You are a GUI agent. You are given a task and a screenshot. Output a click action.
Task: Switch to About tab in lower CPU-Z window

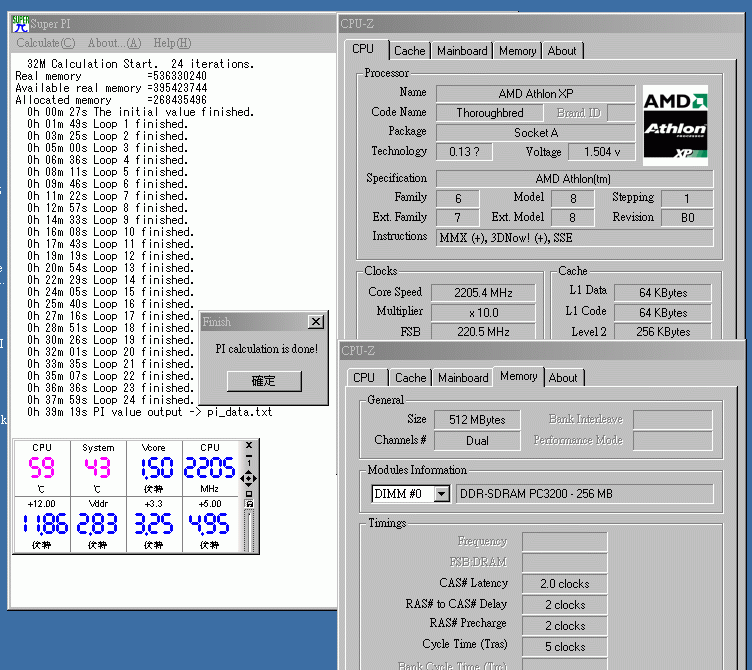pos(563,378)
